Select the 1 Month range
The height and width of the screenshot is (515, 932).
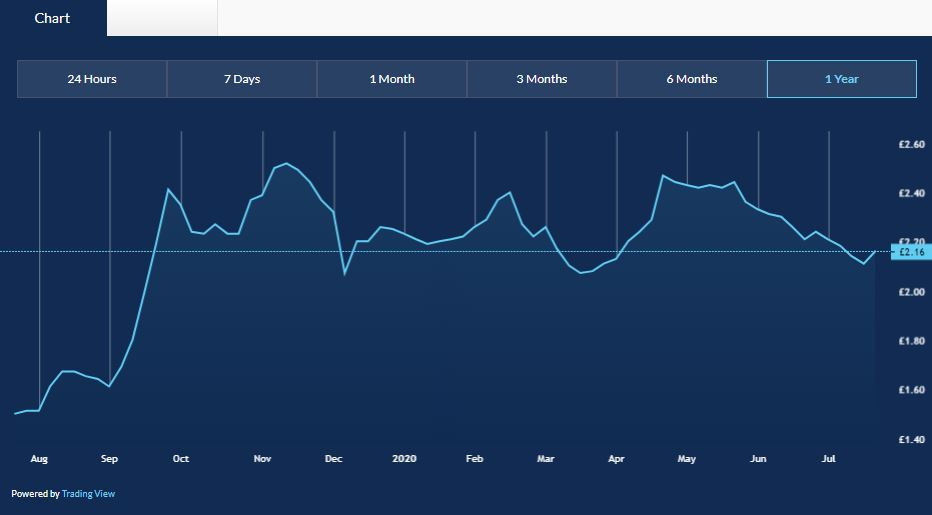tap(392, 78)
